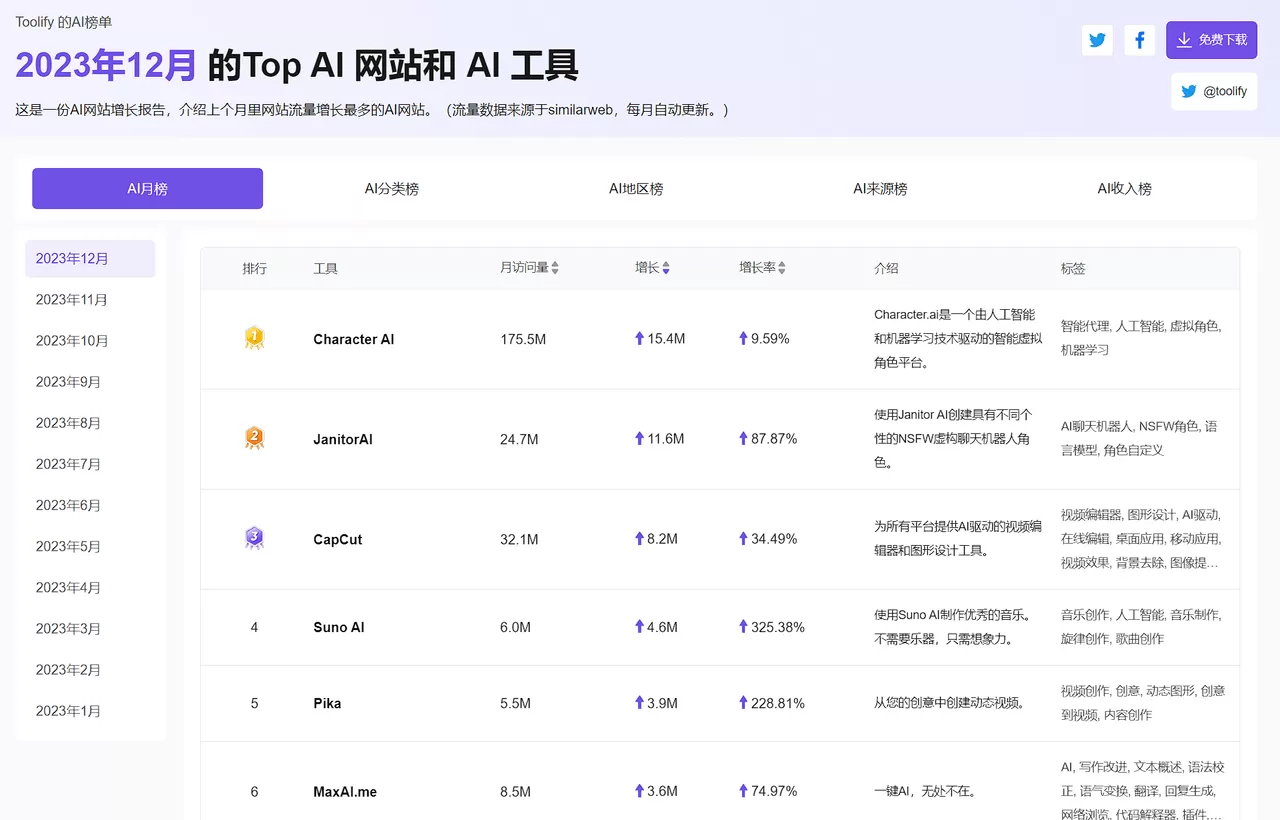This screenshot has width=1280, height=820.
Task: Click the Twitter share icon
Action: 1097,40
